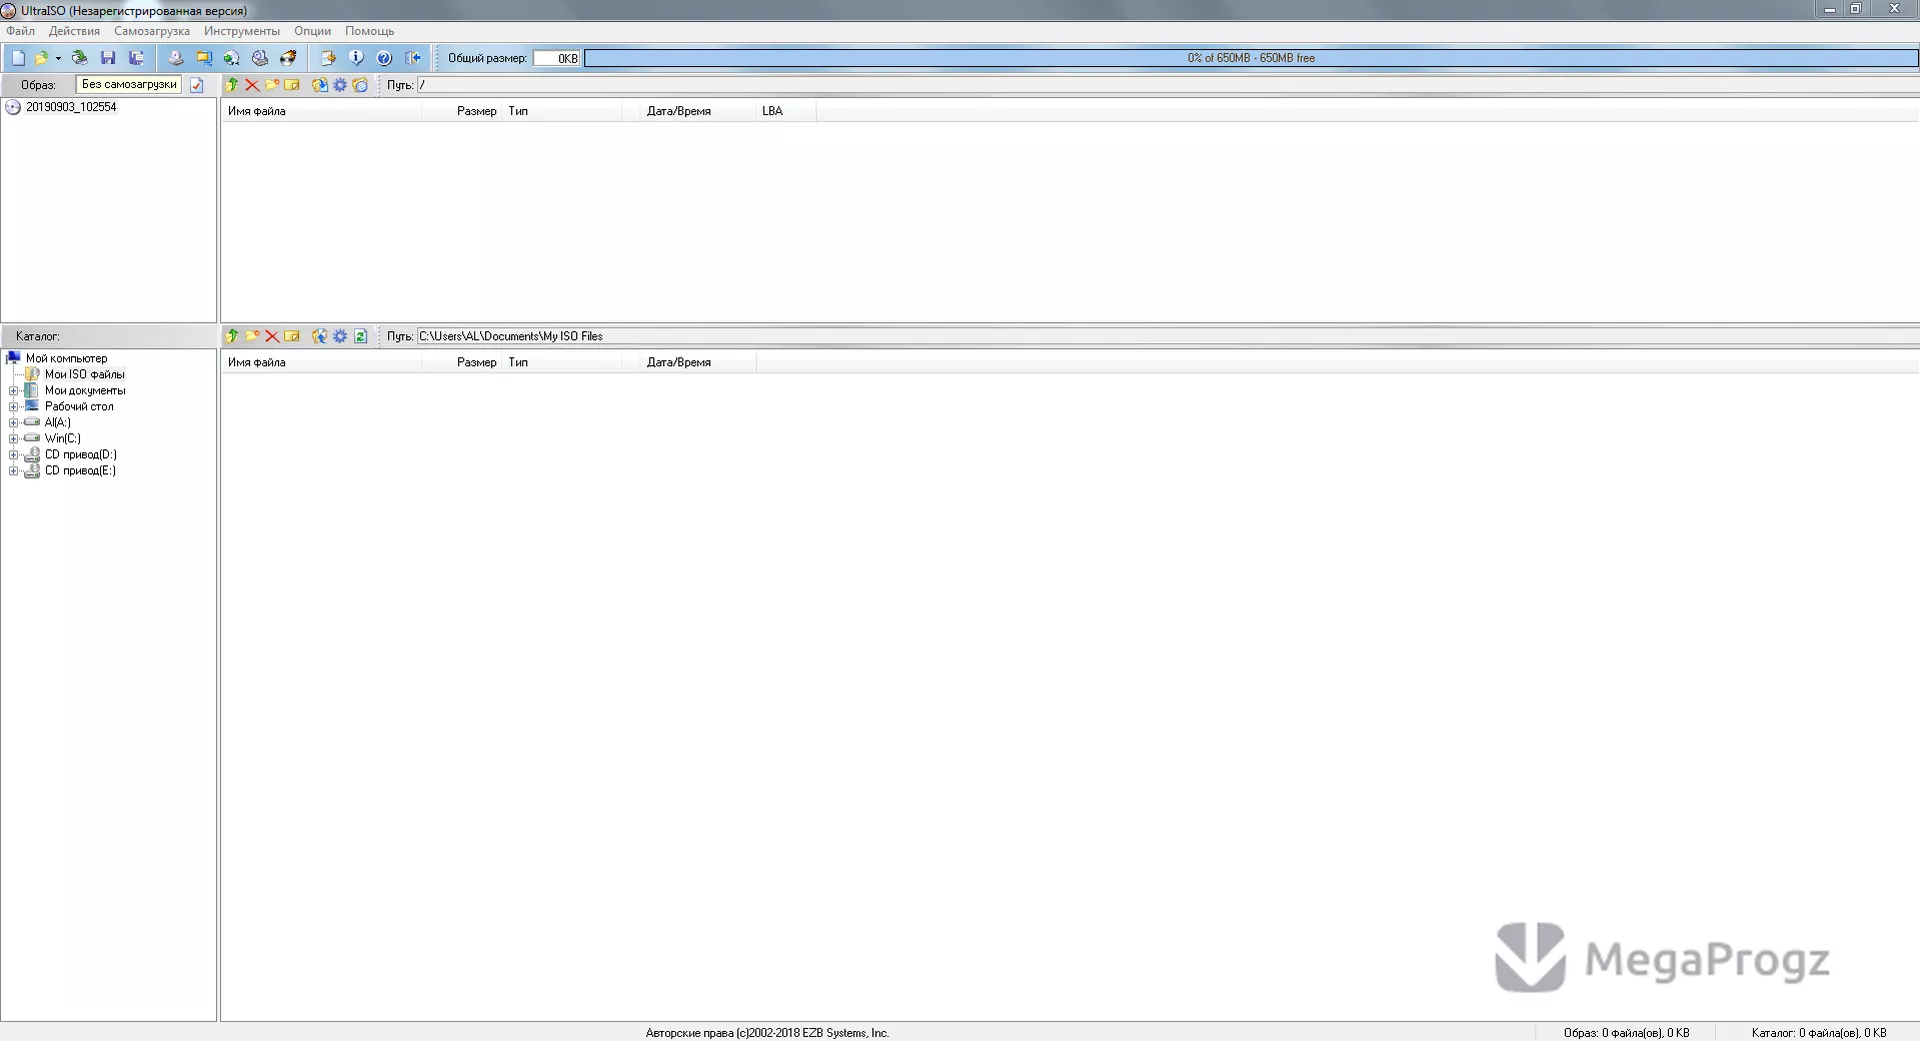Open Help with question mark icon
This screenshot has width=1920, height=1041.
click(384, 58)
